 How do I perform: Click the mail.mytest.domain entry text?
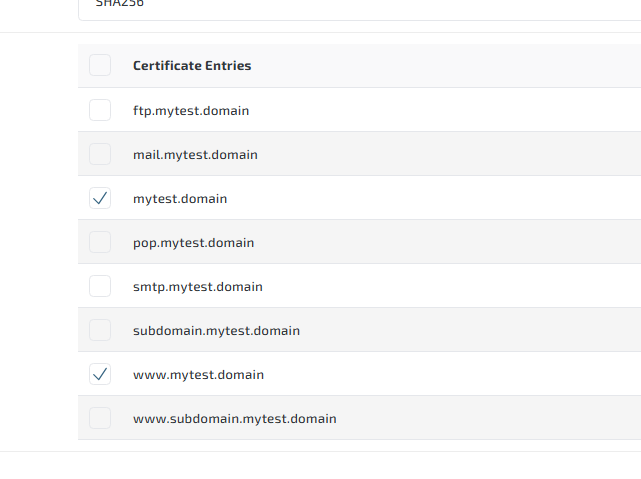click(x=195, y=155)
